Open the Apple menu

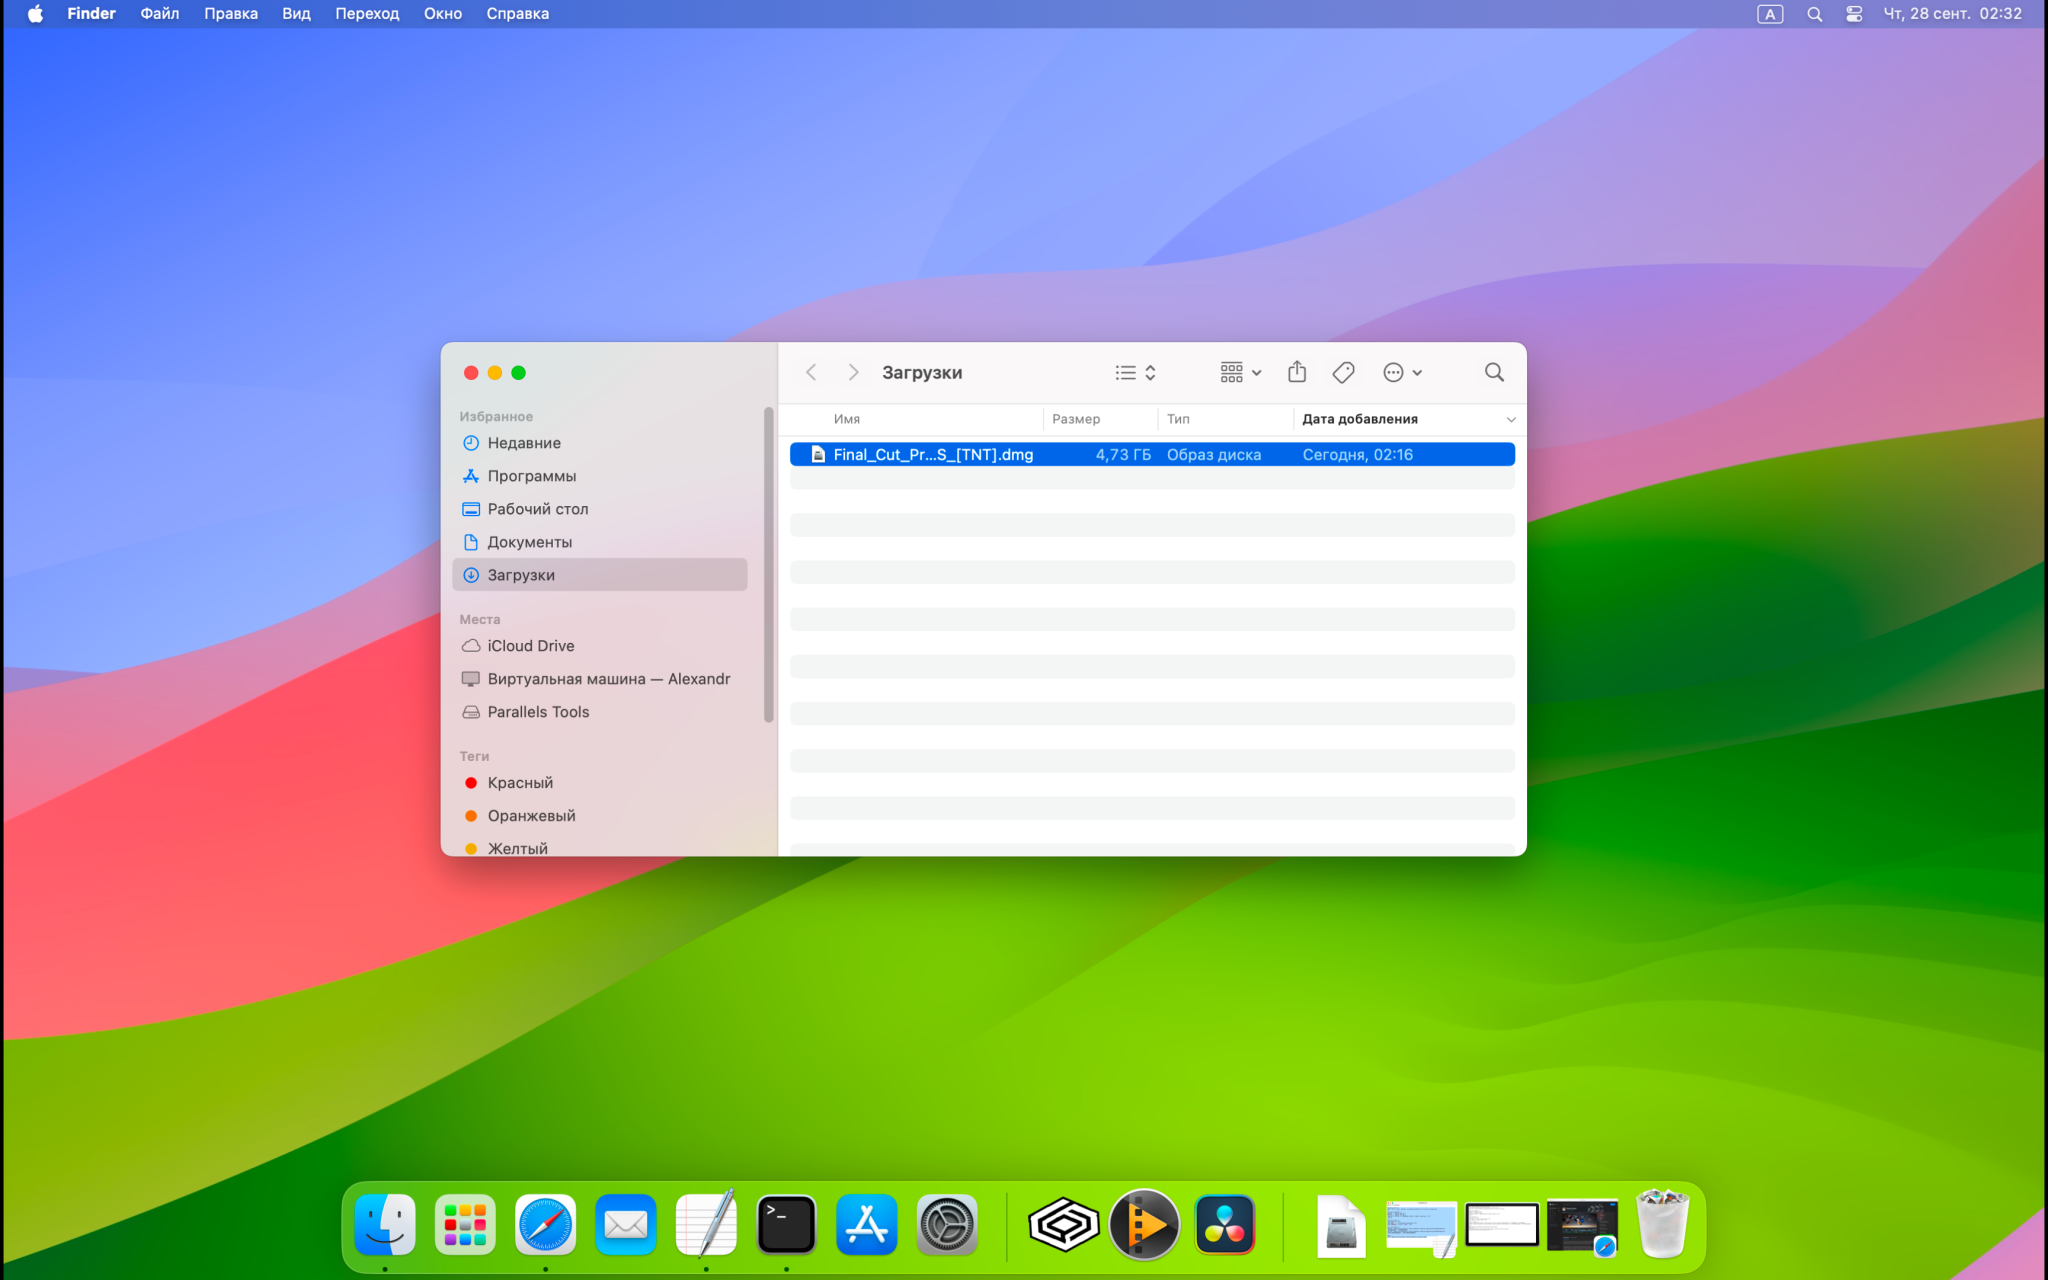click(35, 14)
